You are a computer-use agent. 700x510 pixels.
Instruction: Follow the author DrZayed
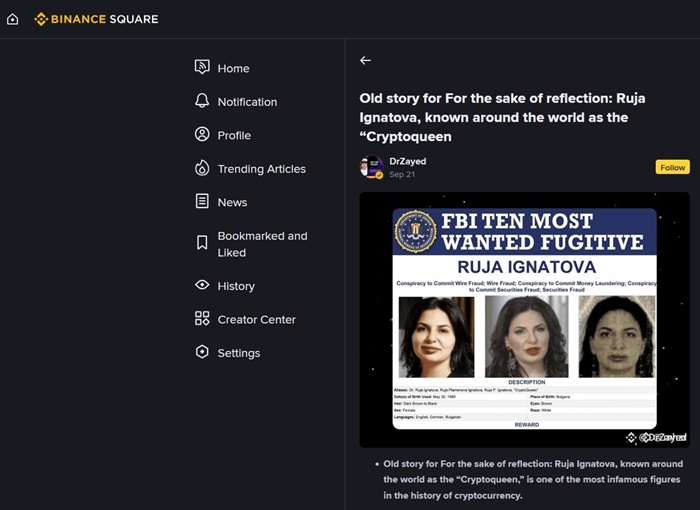(x=672, y=167)
